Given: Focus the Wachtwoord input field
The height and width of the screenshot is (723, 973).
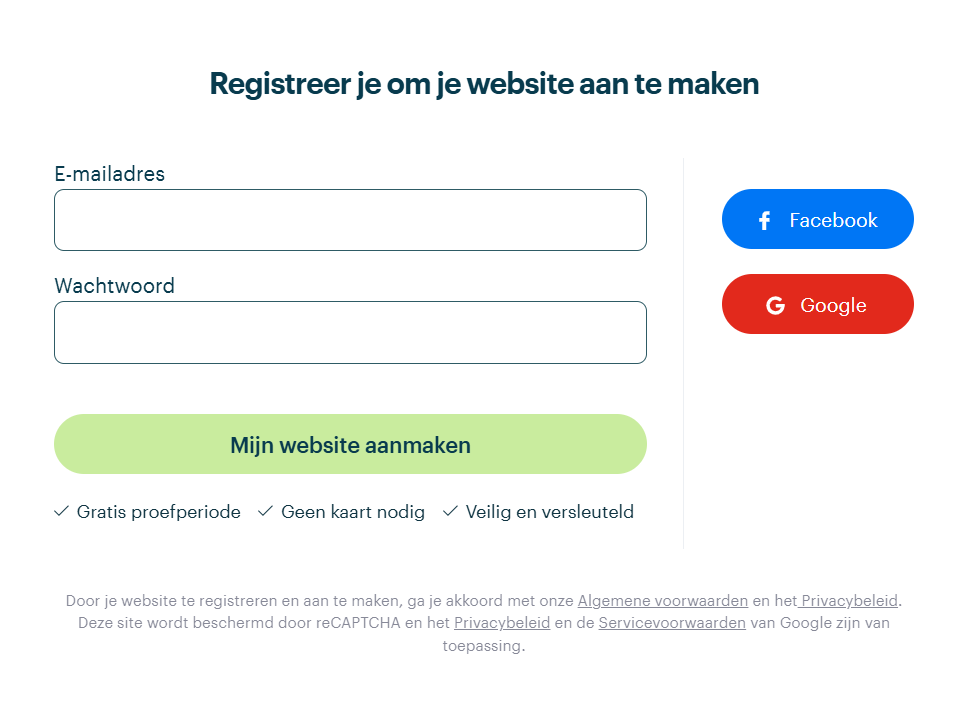Looking at the screenshot, I should pos(351,332).
